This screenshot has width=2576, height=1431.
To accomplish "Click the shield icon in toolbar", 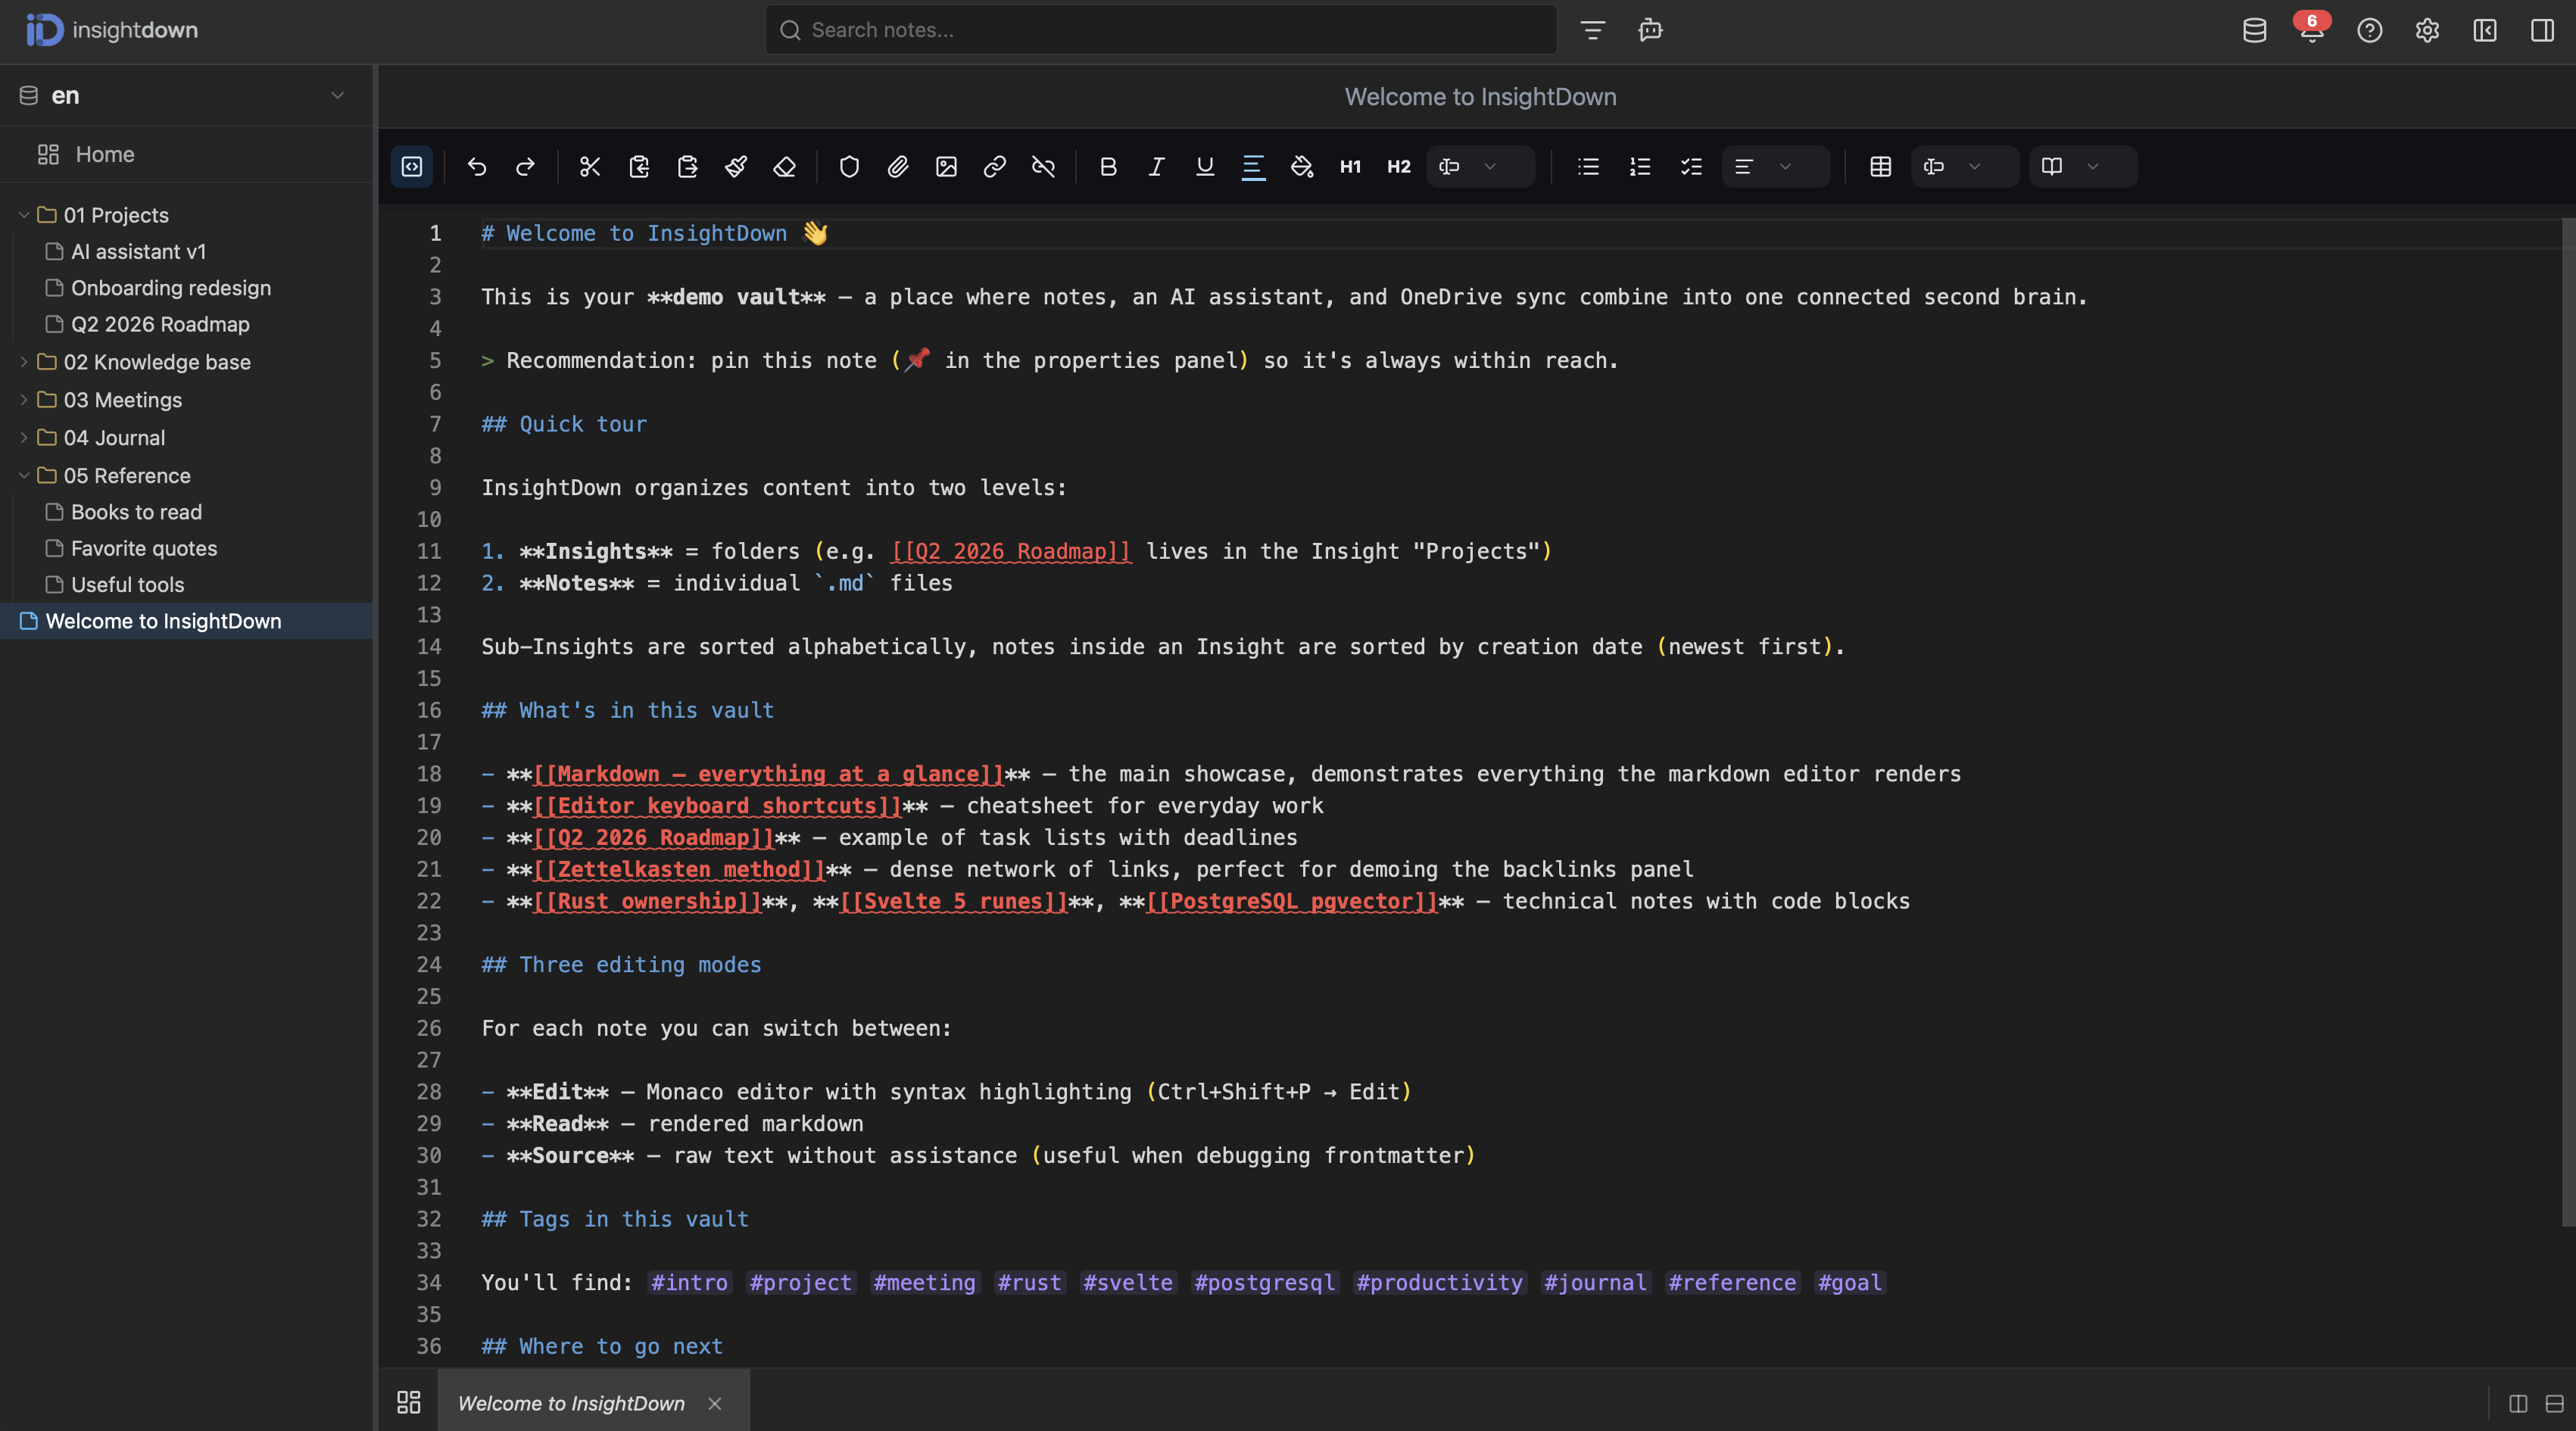I will pyautogui.click(x=849, y=167).
